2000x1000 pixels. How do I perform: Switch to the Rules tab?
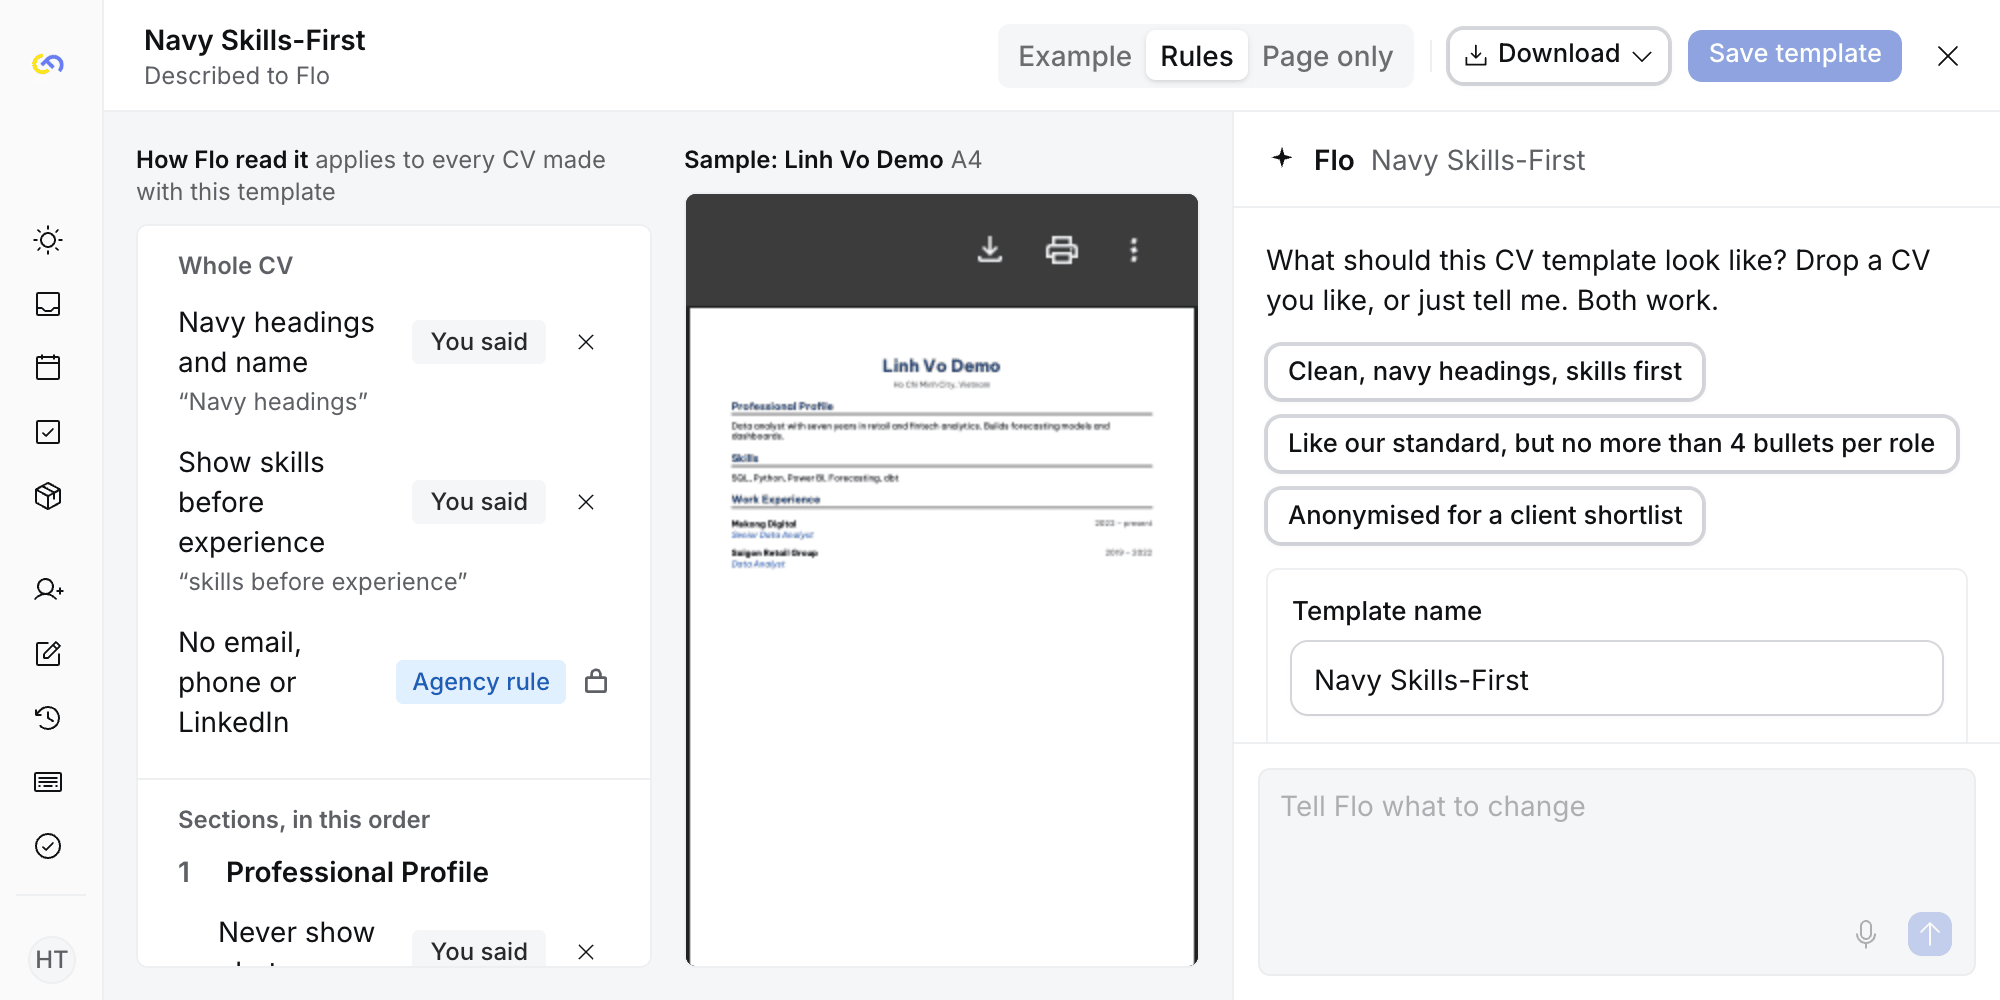(x=1197, y=56)
